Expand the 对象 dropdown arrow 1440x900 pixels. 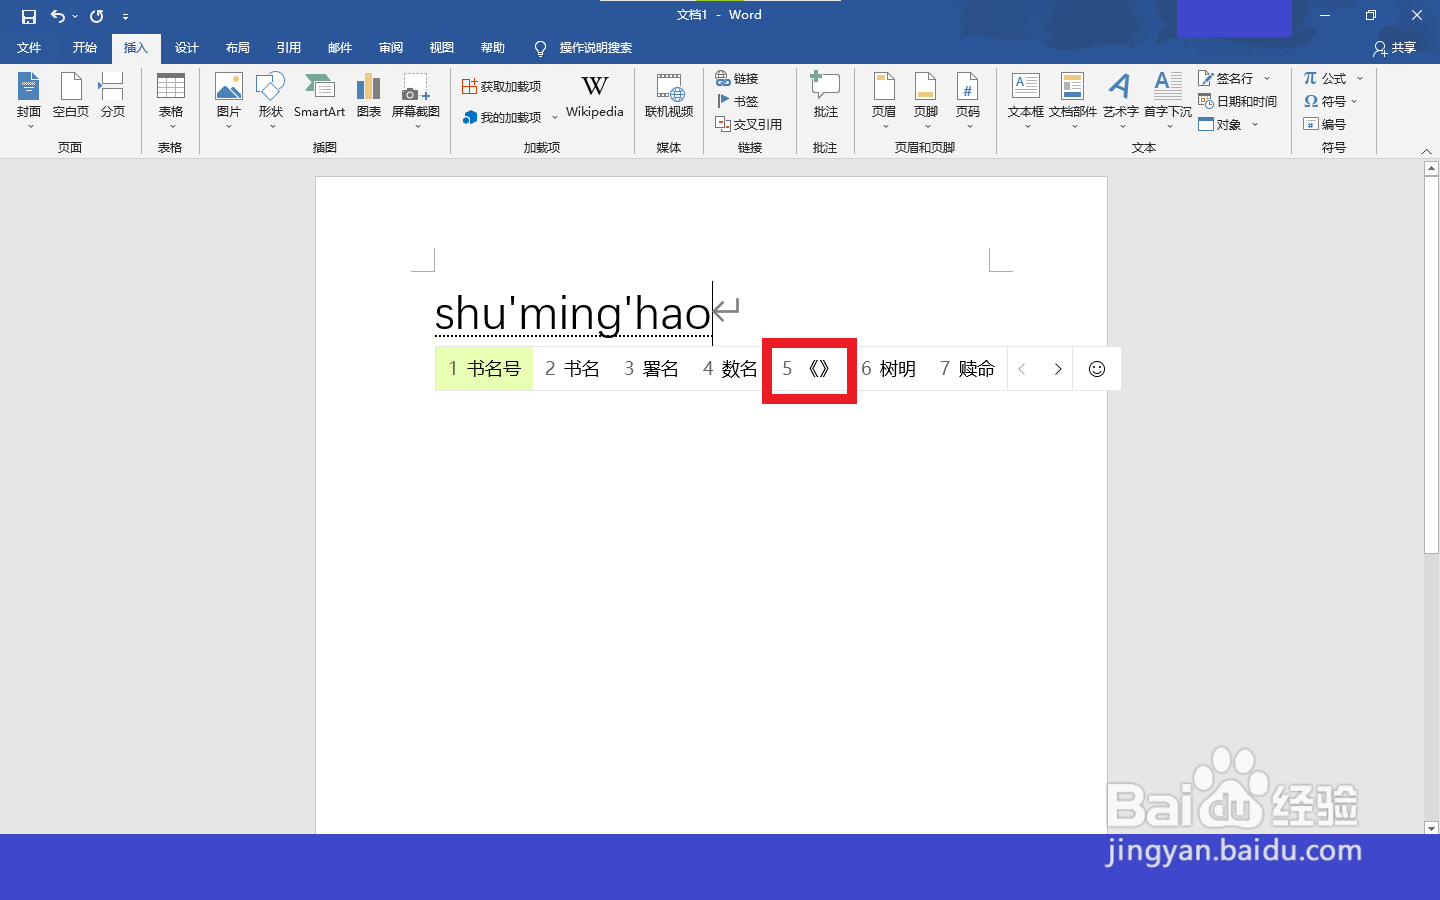click(x=1255, y=124)
